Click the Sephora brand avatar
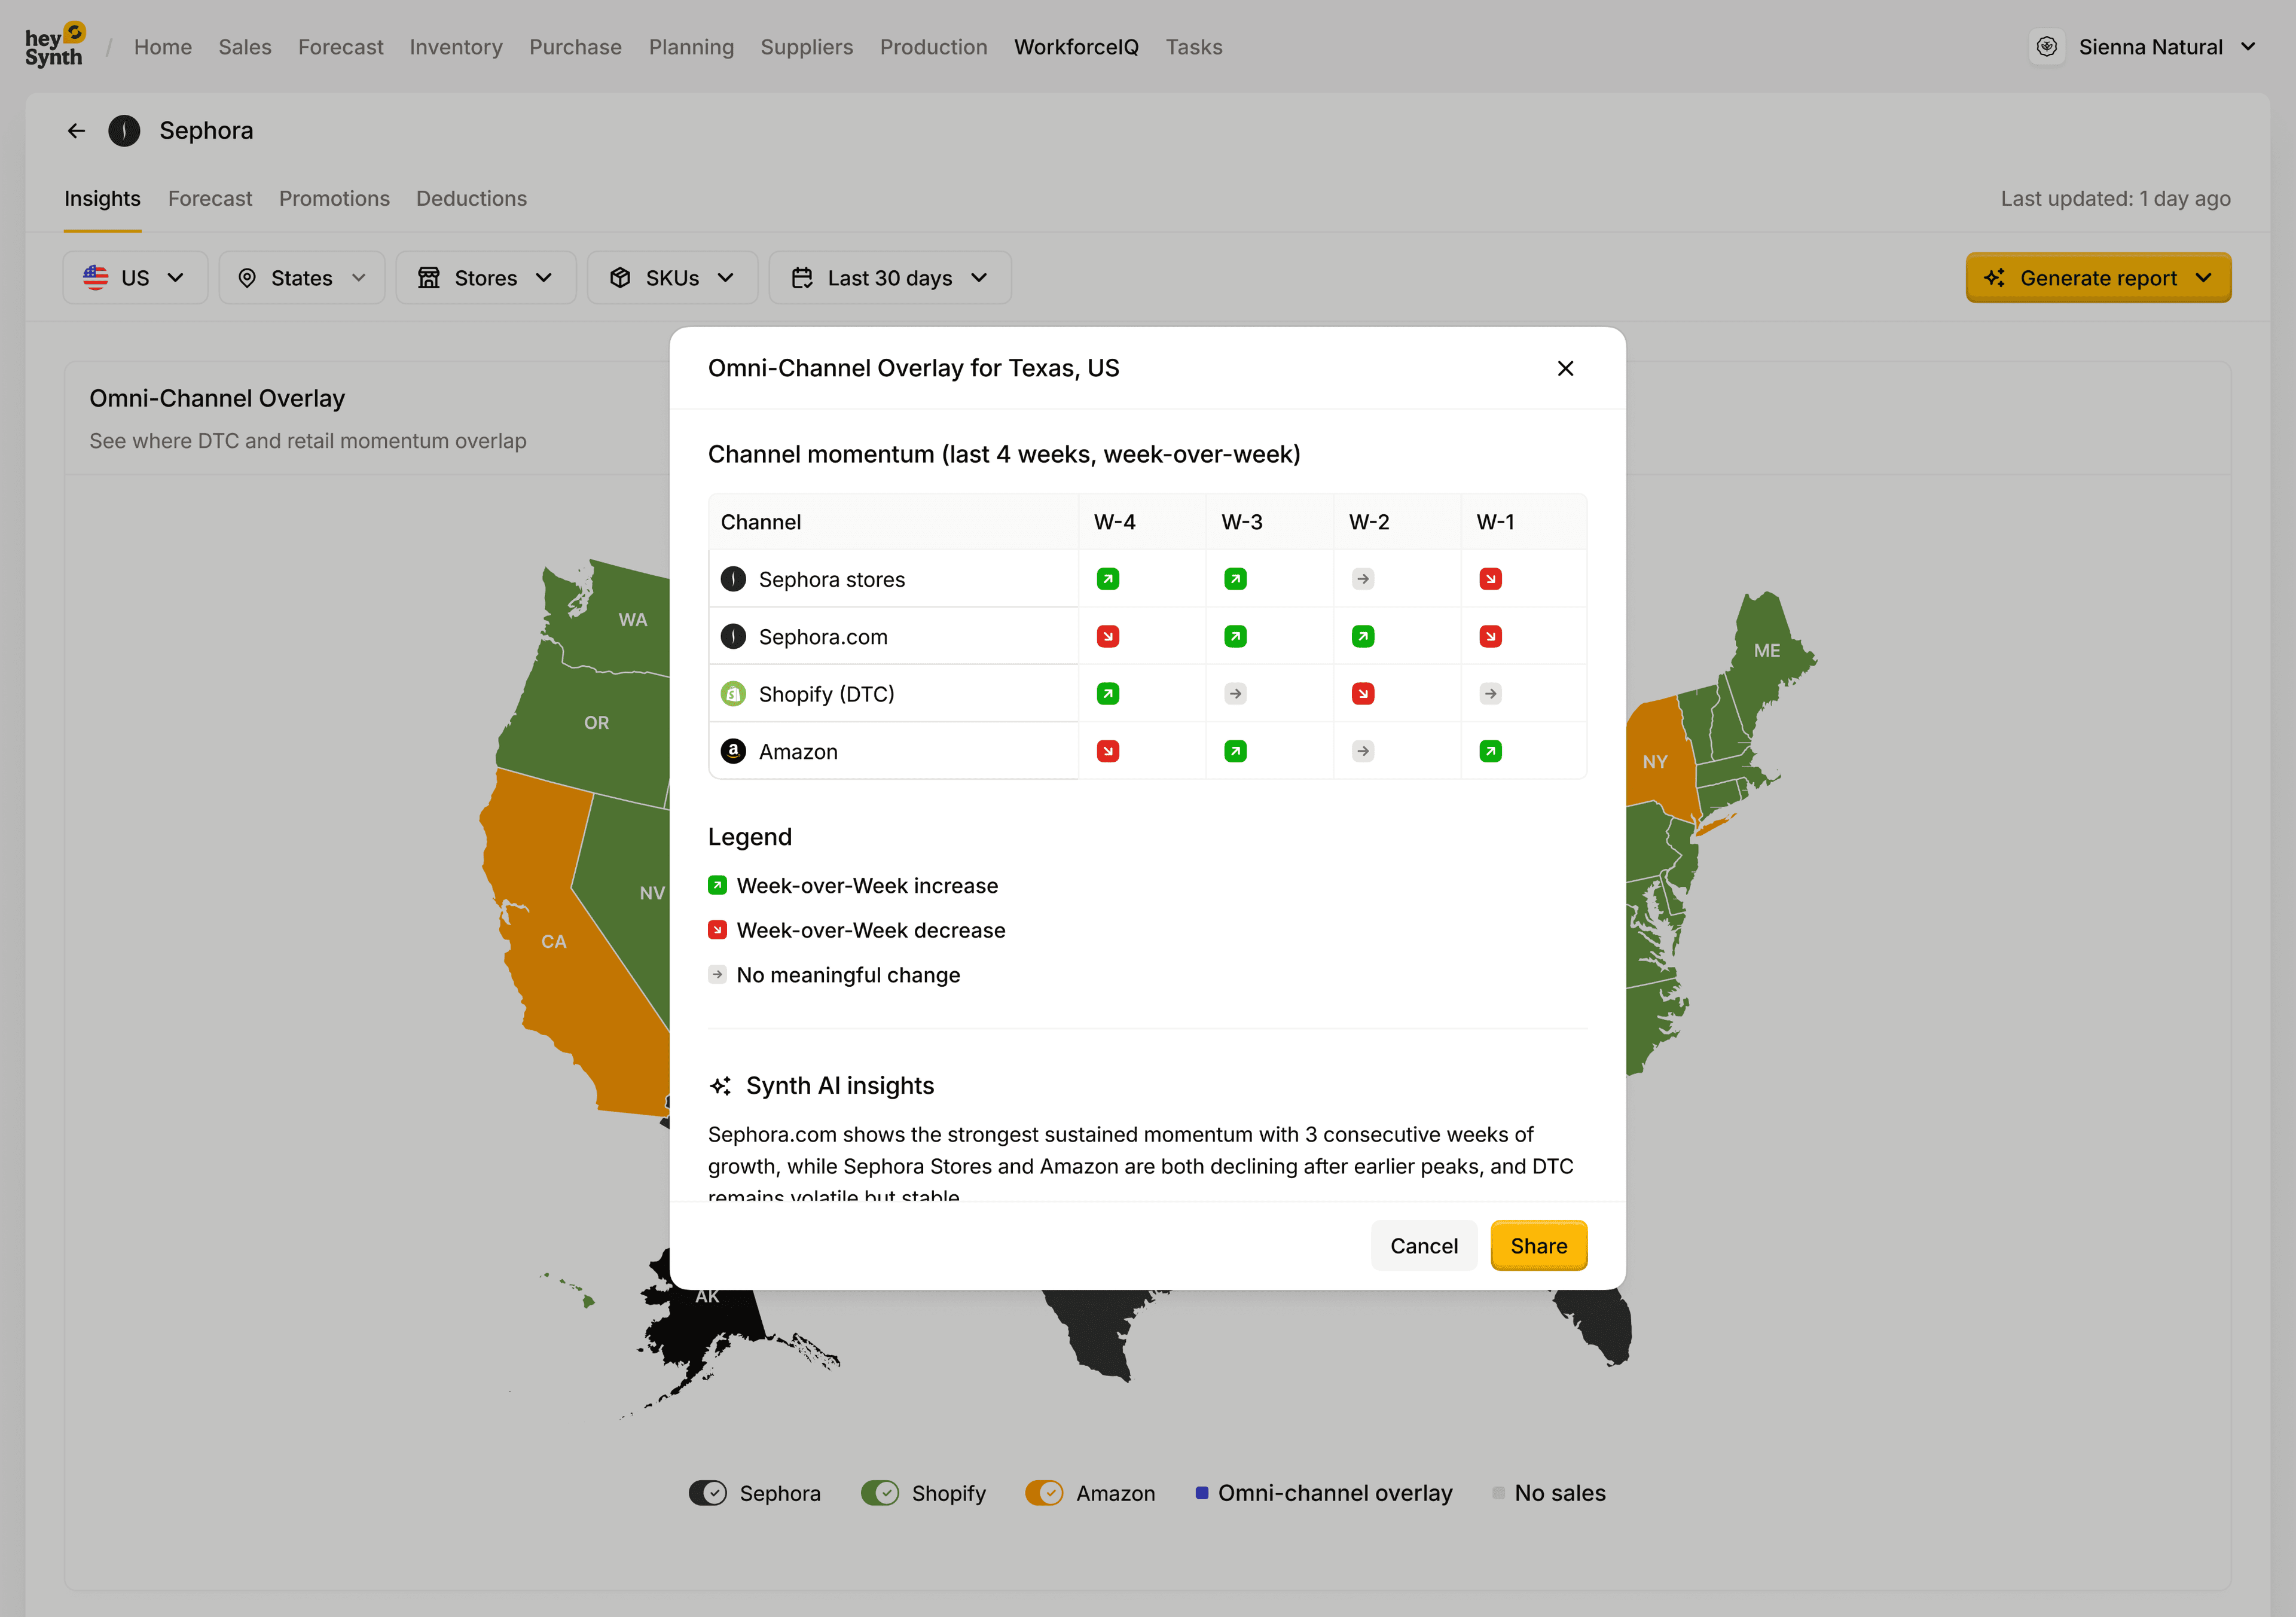Screen dimensions: 2296x1617 point(124,130)
